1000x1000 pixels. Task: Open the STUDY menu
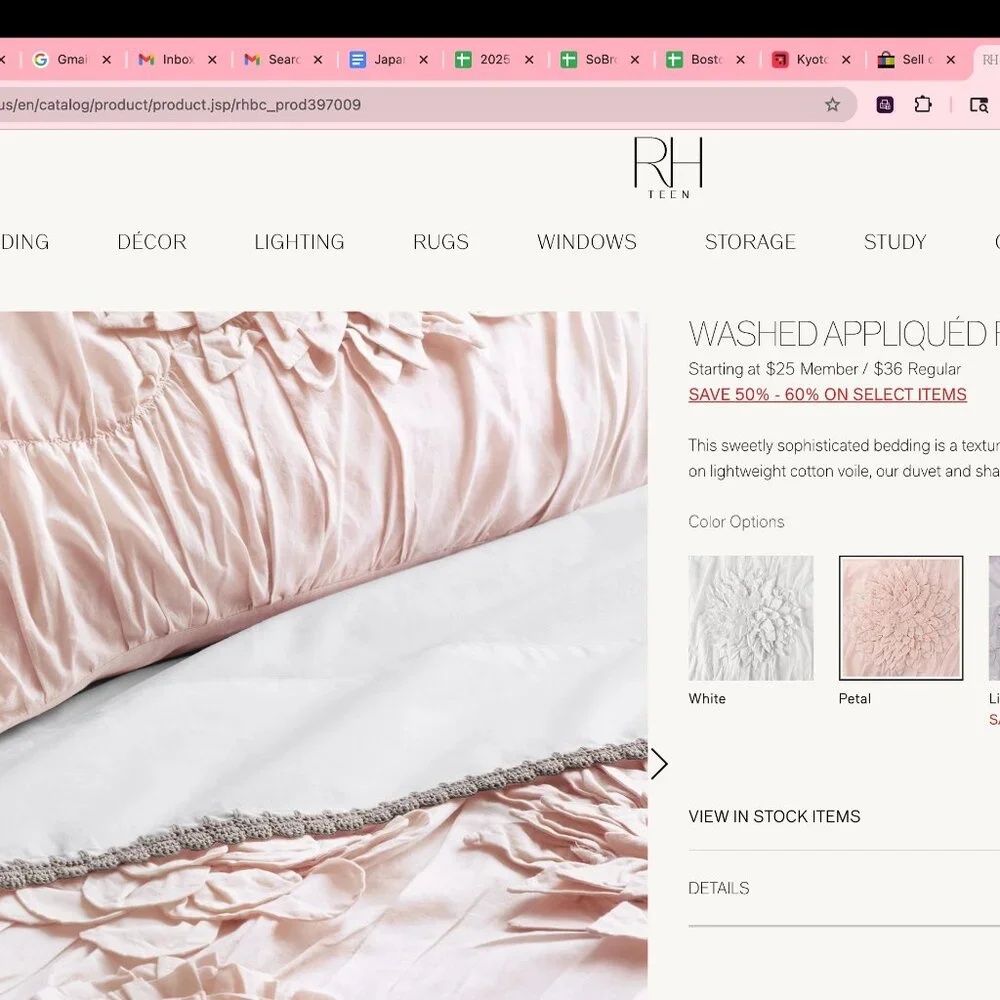tap(895, 242)
